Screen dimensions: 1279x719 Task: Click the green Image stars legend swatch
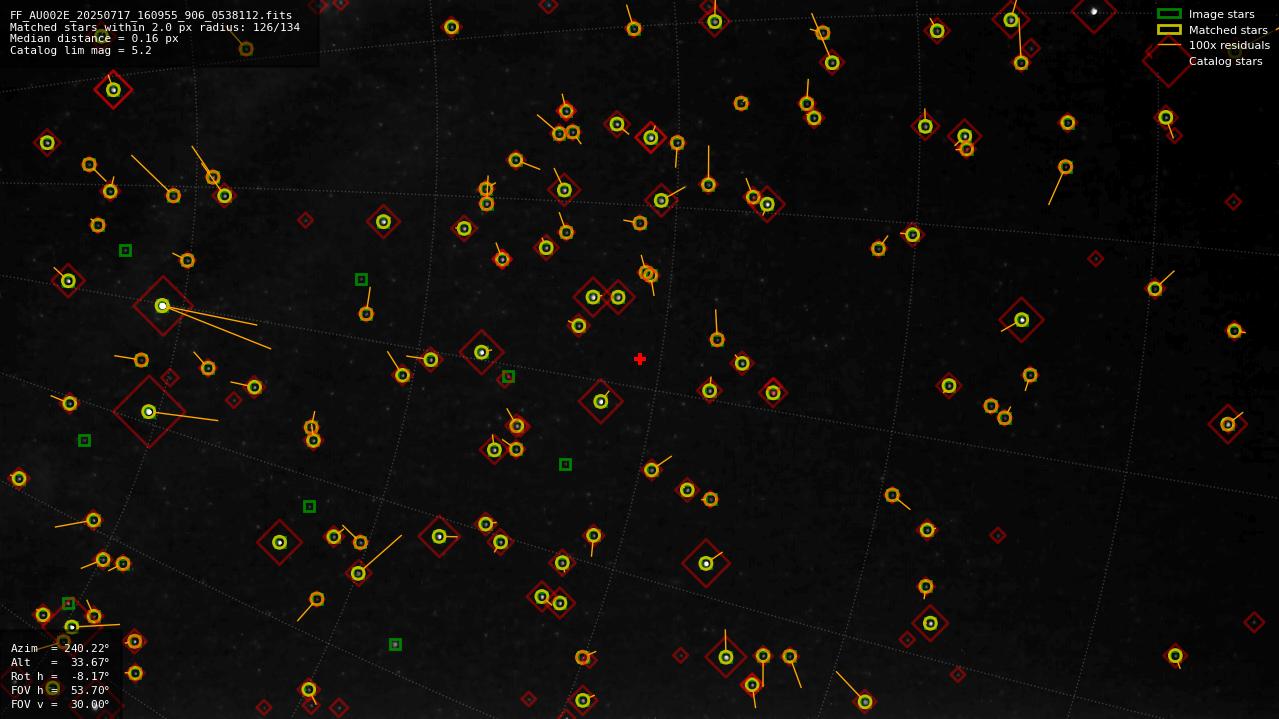pyautogui.click(x=1169, y=14)
